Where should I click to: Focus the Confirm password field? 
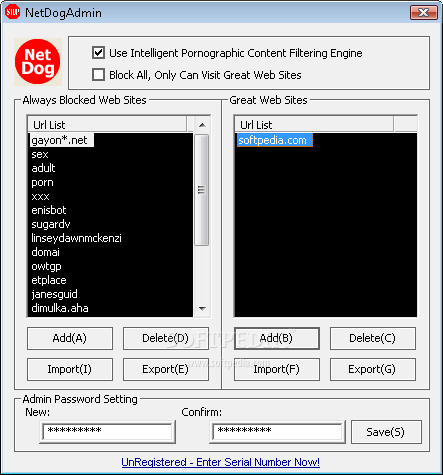(x=277, y=432)
